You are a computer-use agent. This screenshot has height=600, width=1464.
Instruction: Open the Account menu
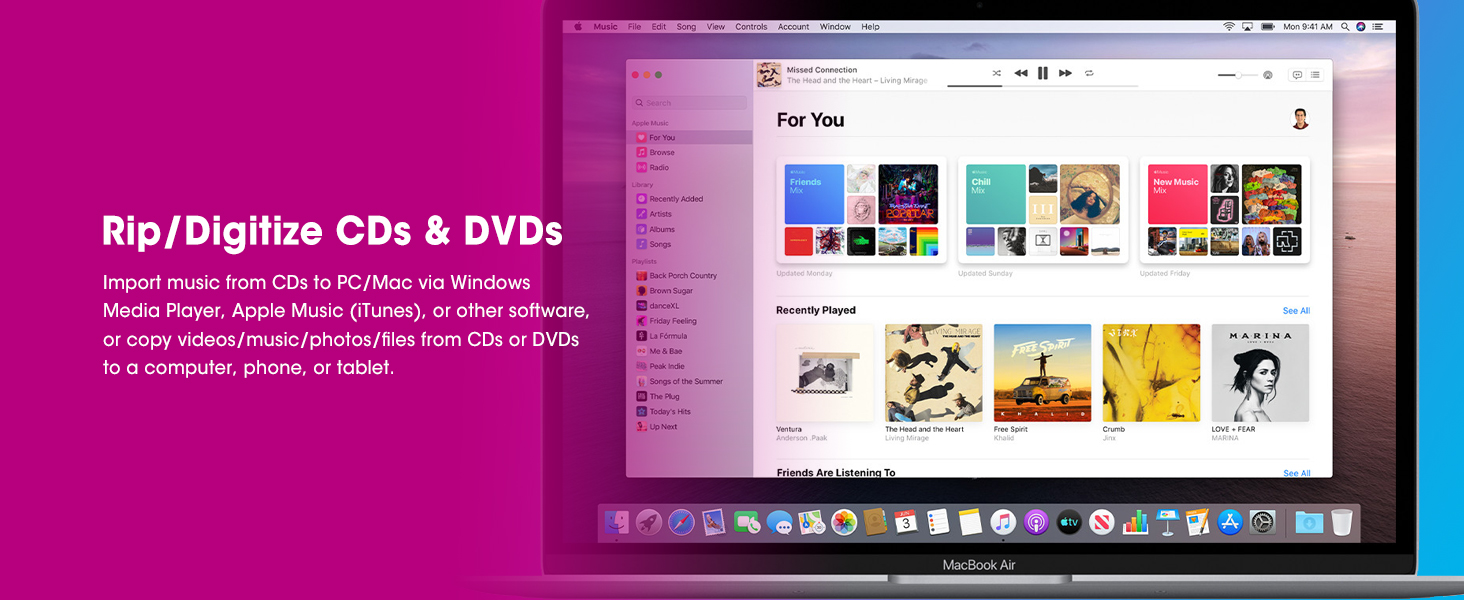[794, 27]
